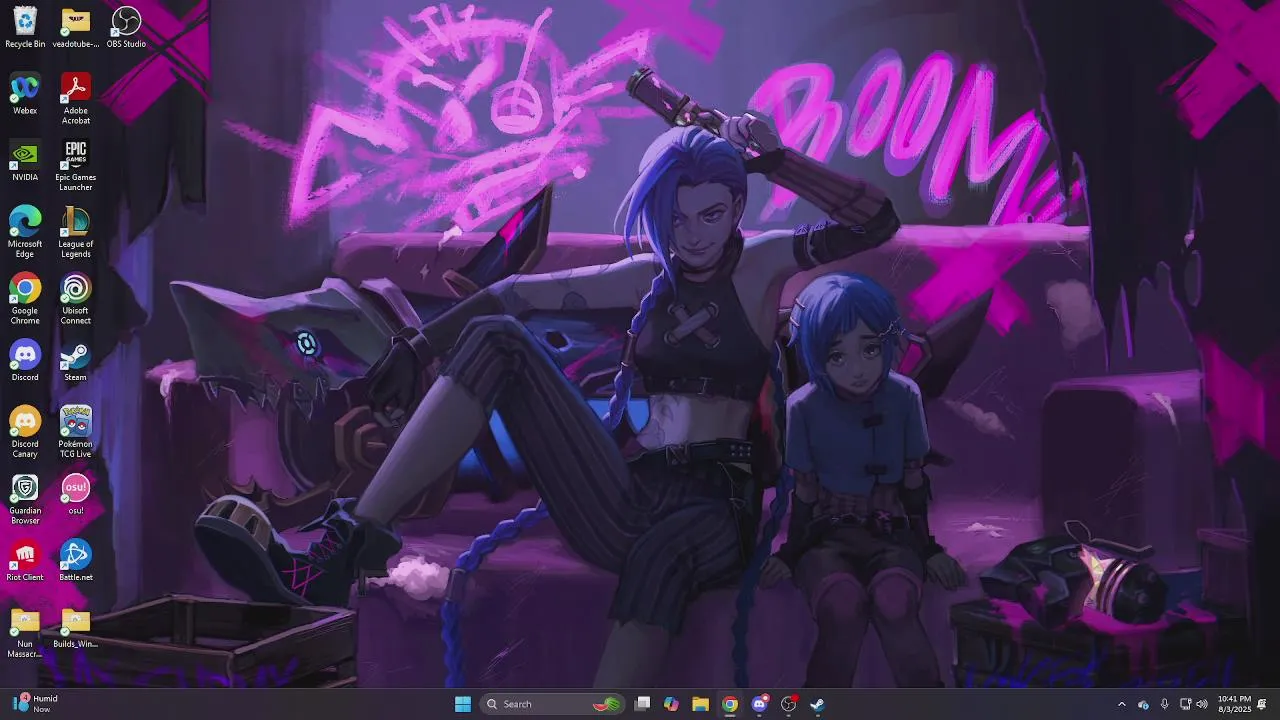Open the osu! desktop shortcut
The image size is (1280, 720).
(x=75, y=494)
